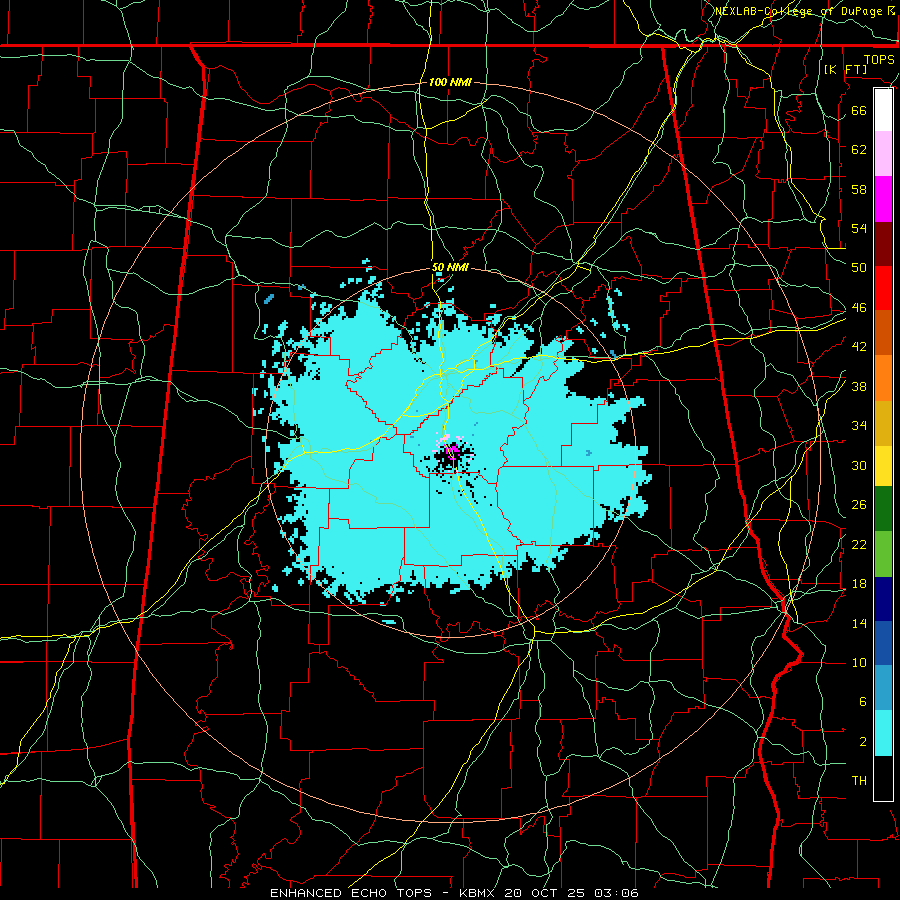Click the "50" legend value

point(859,268)
